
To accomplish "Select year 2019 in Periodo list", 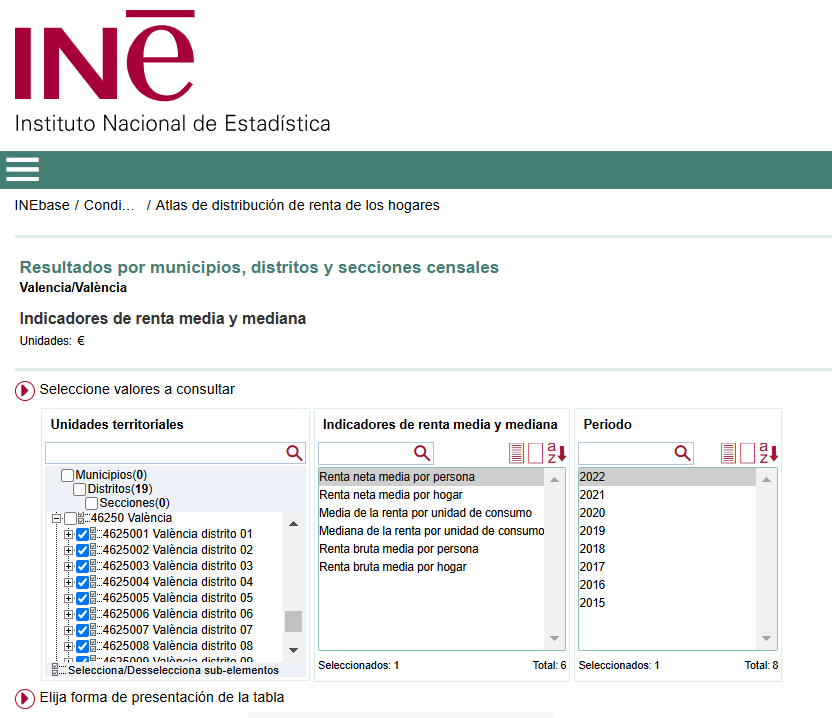I will 592,531.
